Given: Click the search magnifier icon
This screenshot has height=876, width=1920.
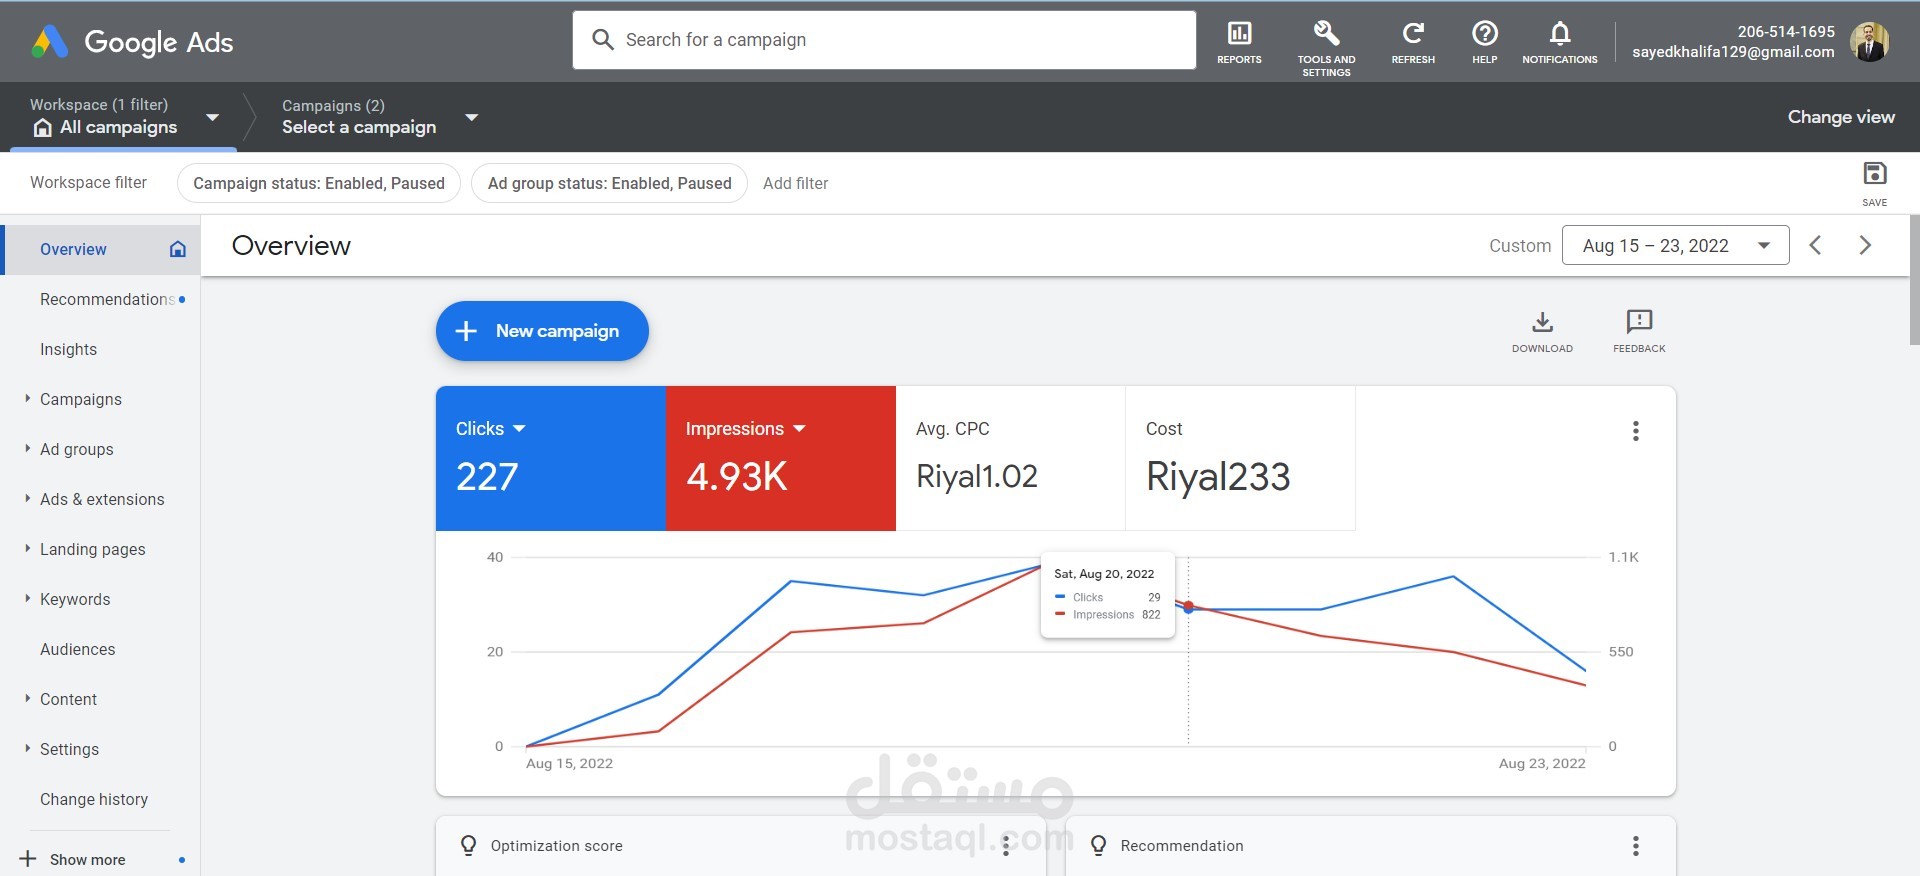Looking at the screenshot, I should (x=603, y=40).
